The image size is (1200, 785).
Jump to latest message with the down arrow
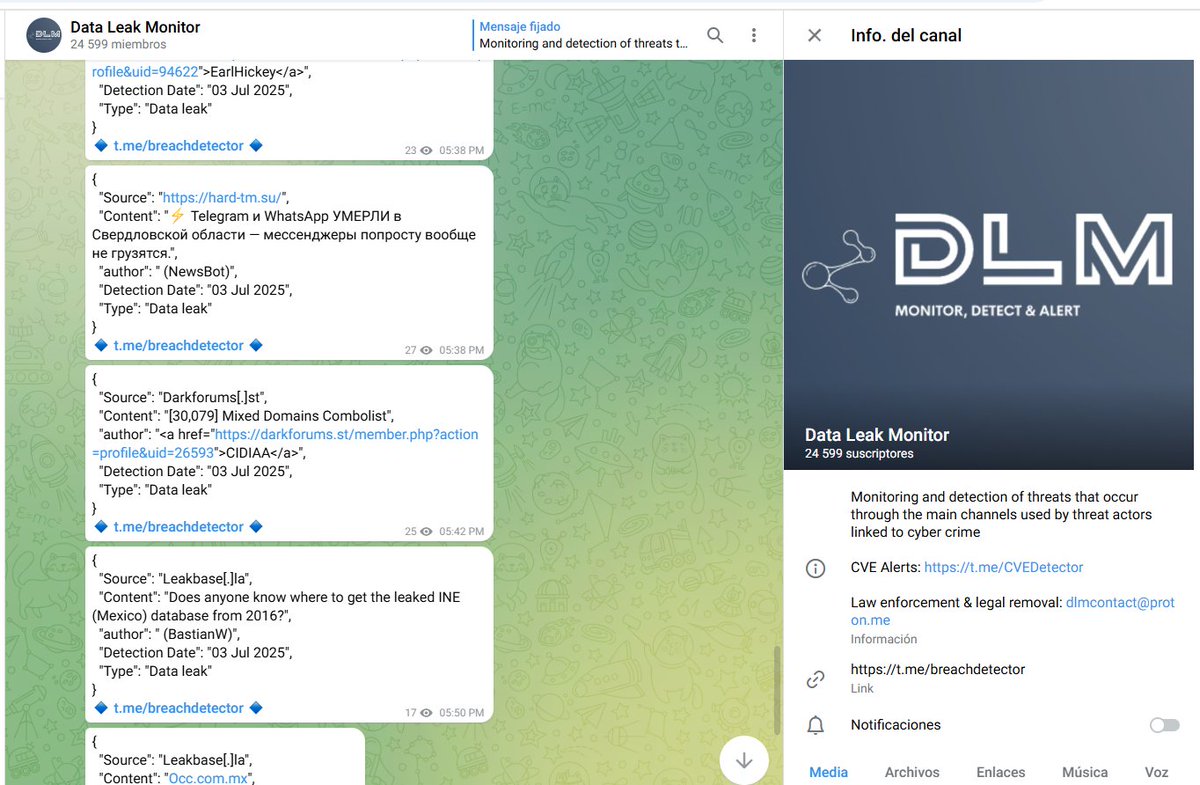point(744,760)
